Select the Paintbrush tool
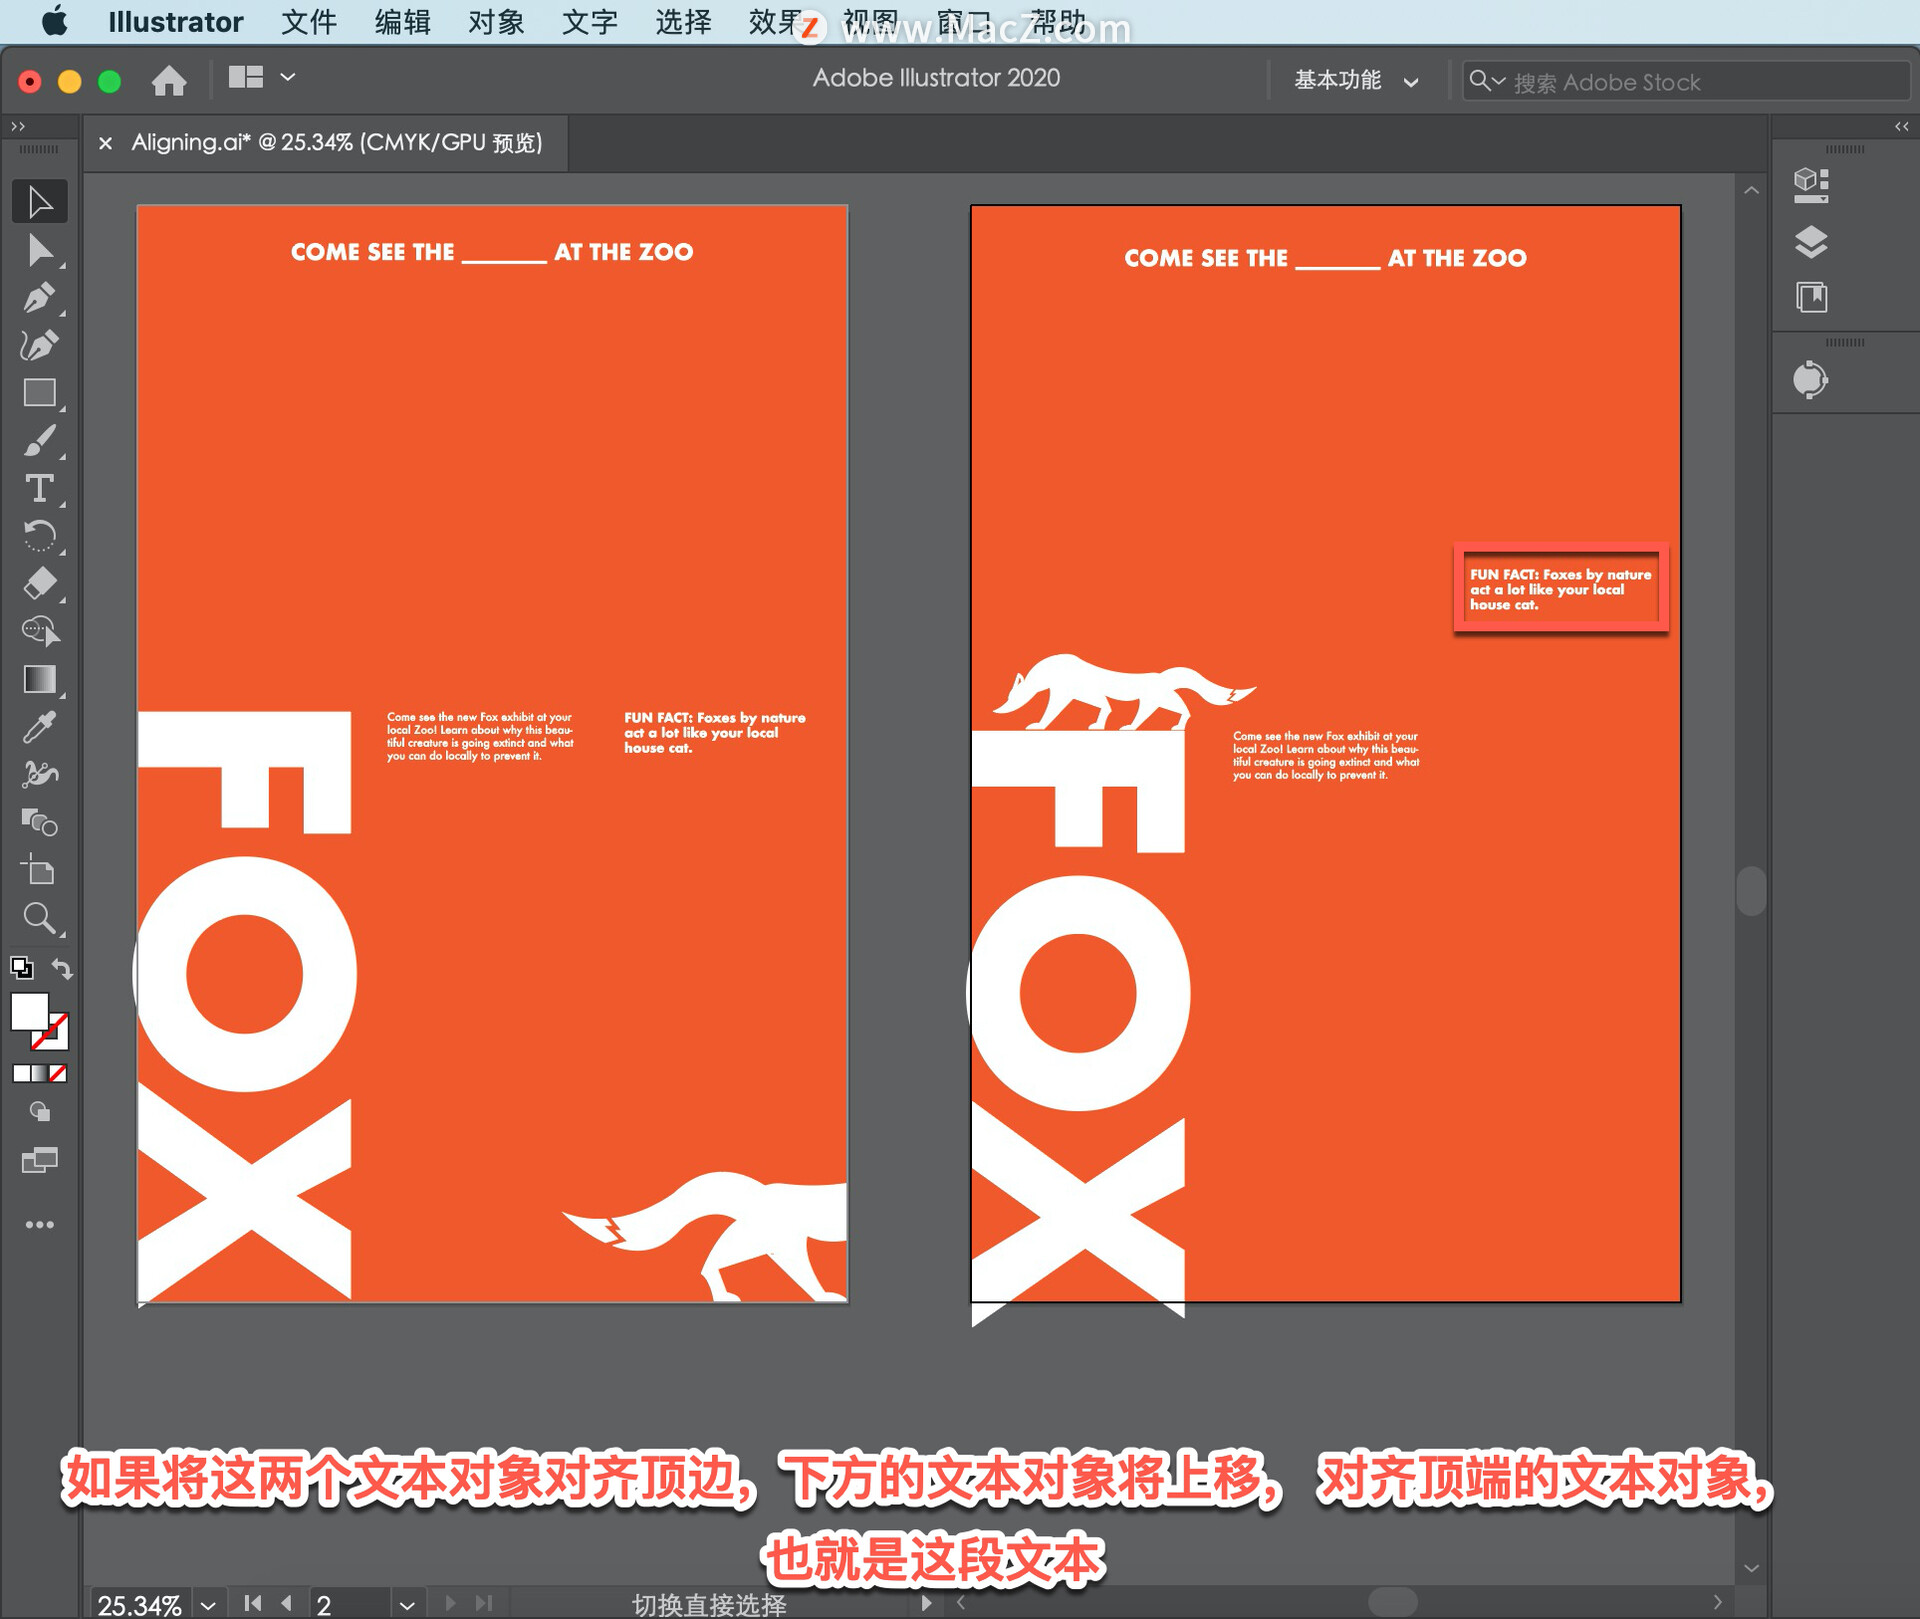The image size is (1920, 1619). click(x=40, y=441)
